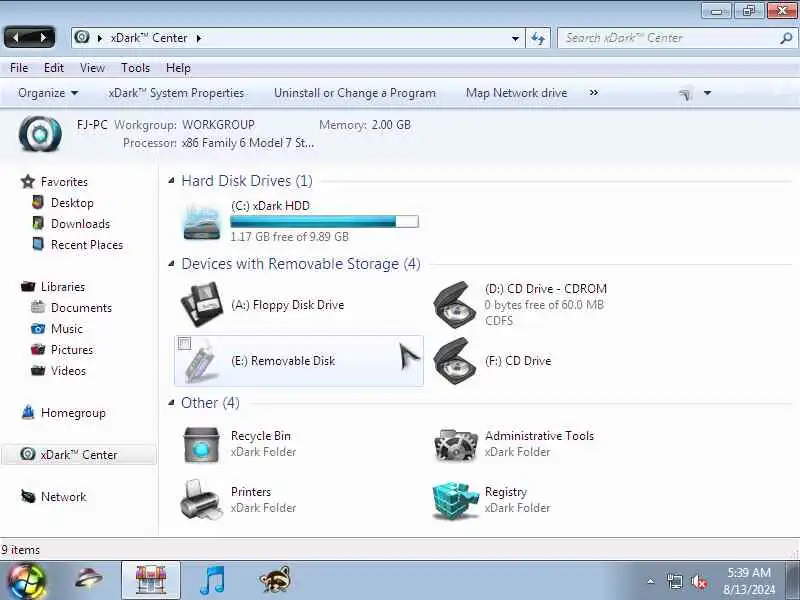Select the F: CD Drive icon
Image resolution: width=800 pixels, height=600 pixels.
click(455, 361)
